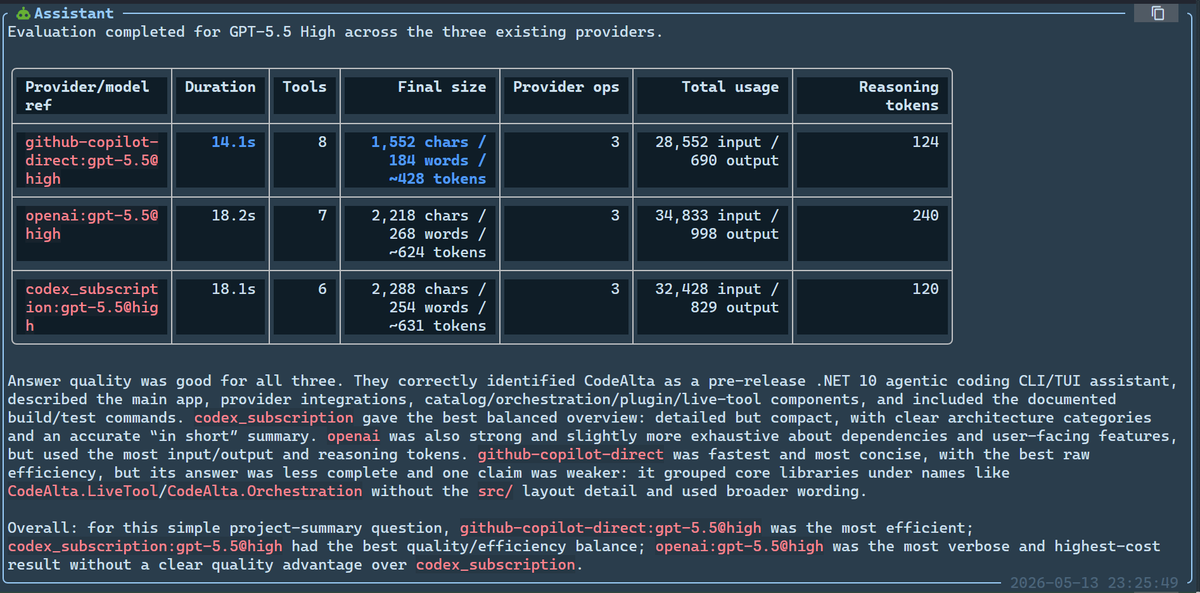Viewport: 1200px width, 593px height.
Task: Copy the assistant message with the copy icon
Action: pyautogui.click(x=1158, y=13)
